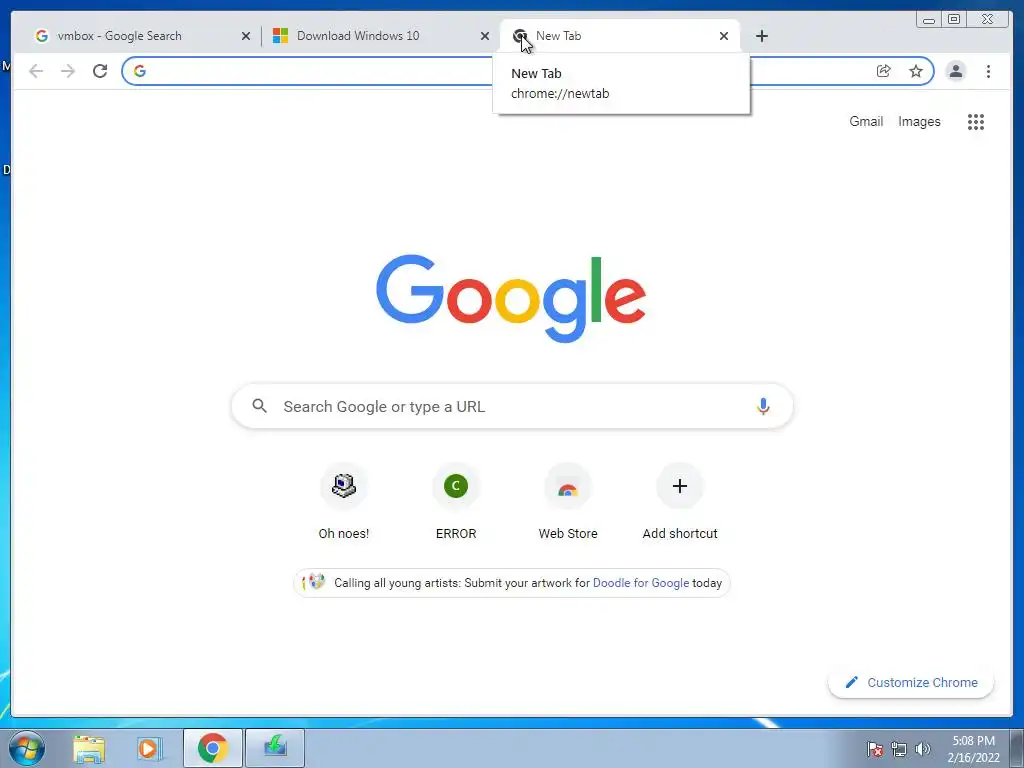The image size is (1024, 768).
Task: Close the New Tab tab
Action: click(724, 36)
